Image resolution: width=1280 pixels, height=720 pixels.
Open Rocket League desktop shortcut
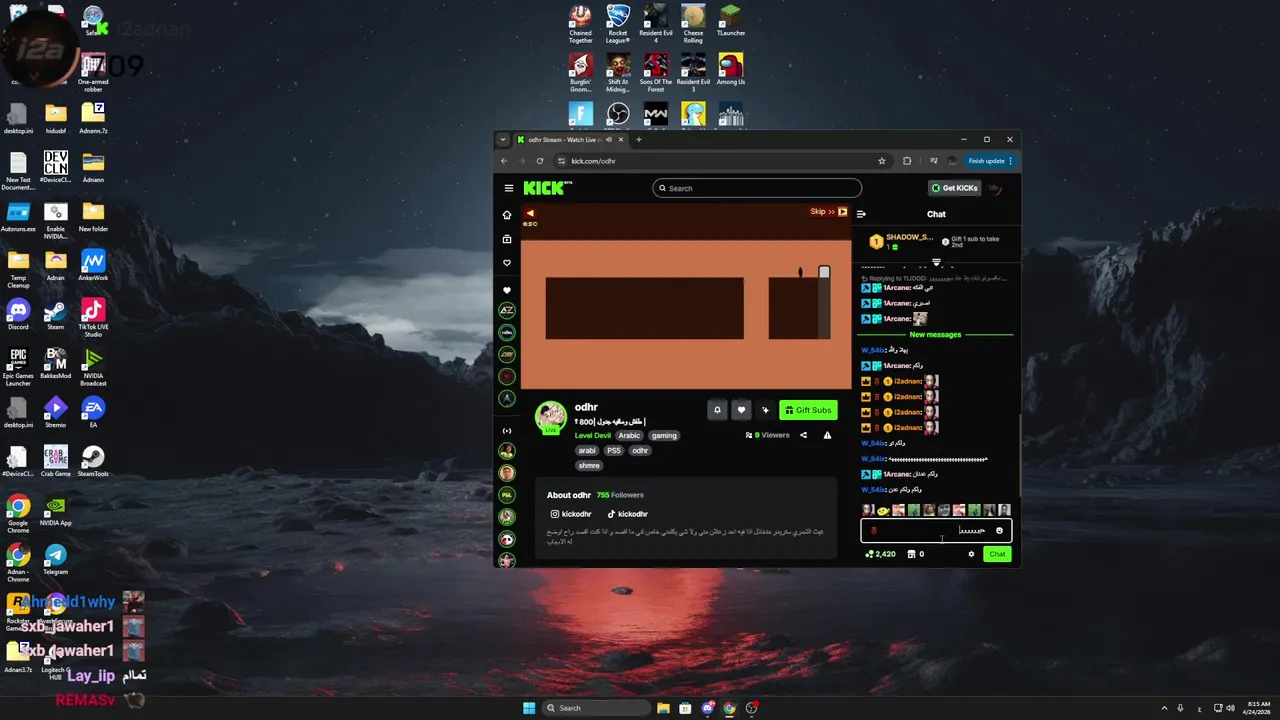coord(618,25)
